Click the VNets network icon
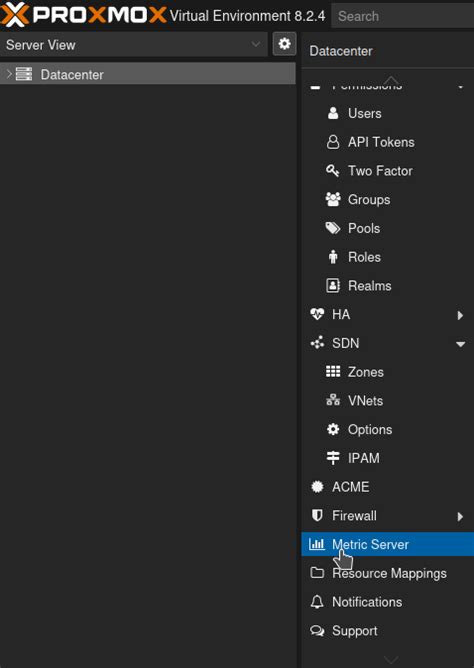 333,400
